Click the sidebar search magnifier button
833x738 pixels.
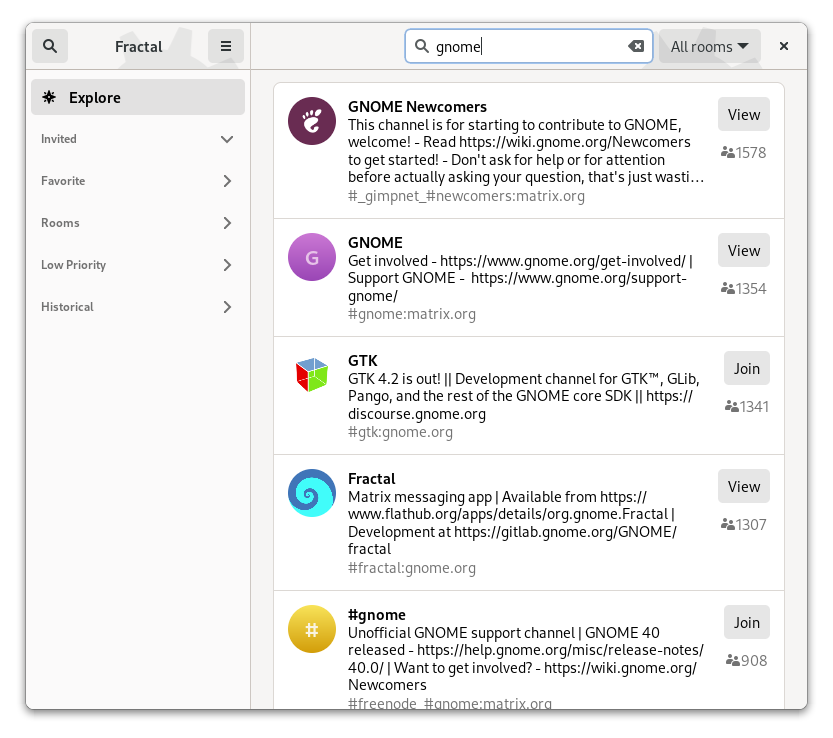[50, 46]
